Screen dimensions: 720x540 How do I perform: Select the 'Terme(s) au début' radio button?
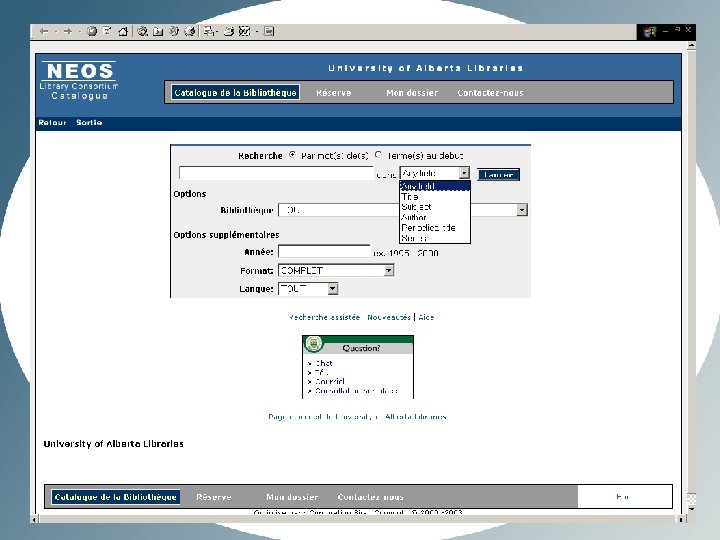click(x=378, y=155)
